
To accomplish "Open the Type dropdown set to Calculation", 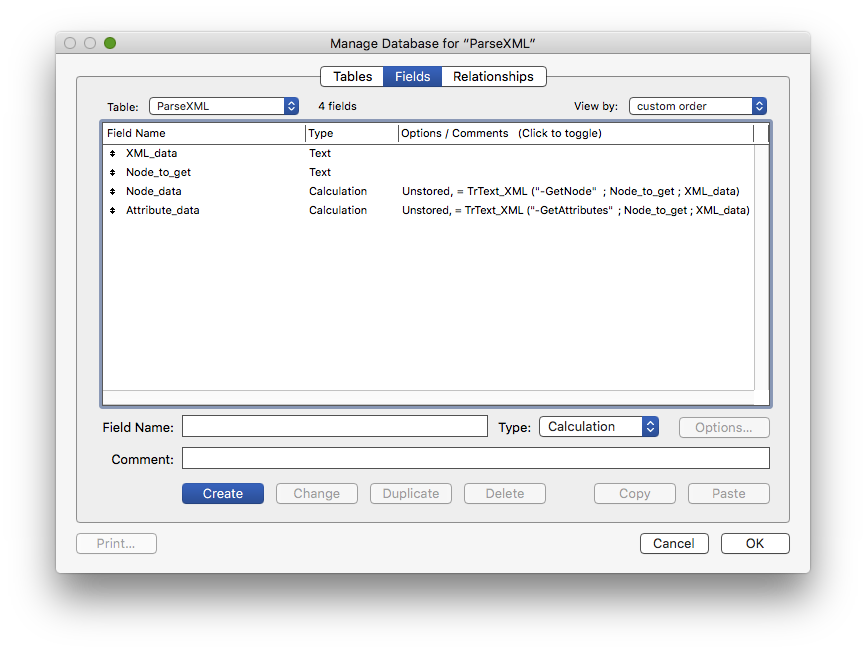I will 599,426.
